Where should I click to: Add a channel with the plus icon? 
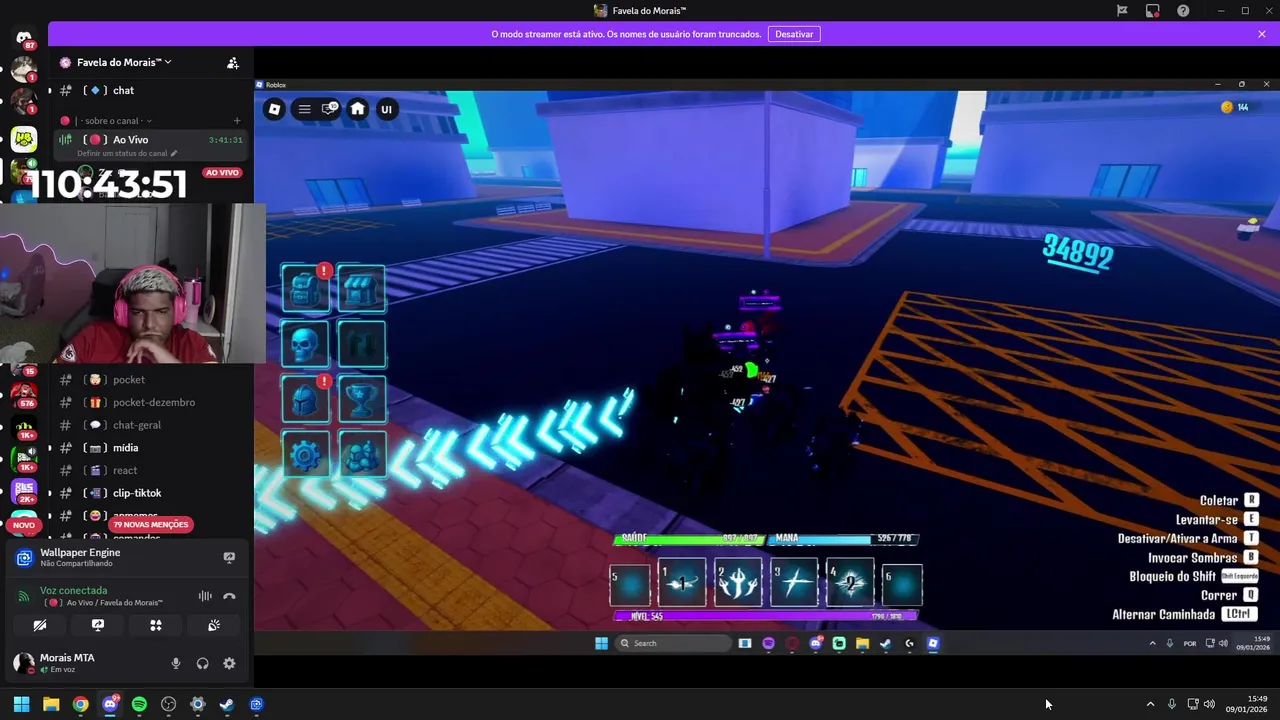click(237, 121)
